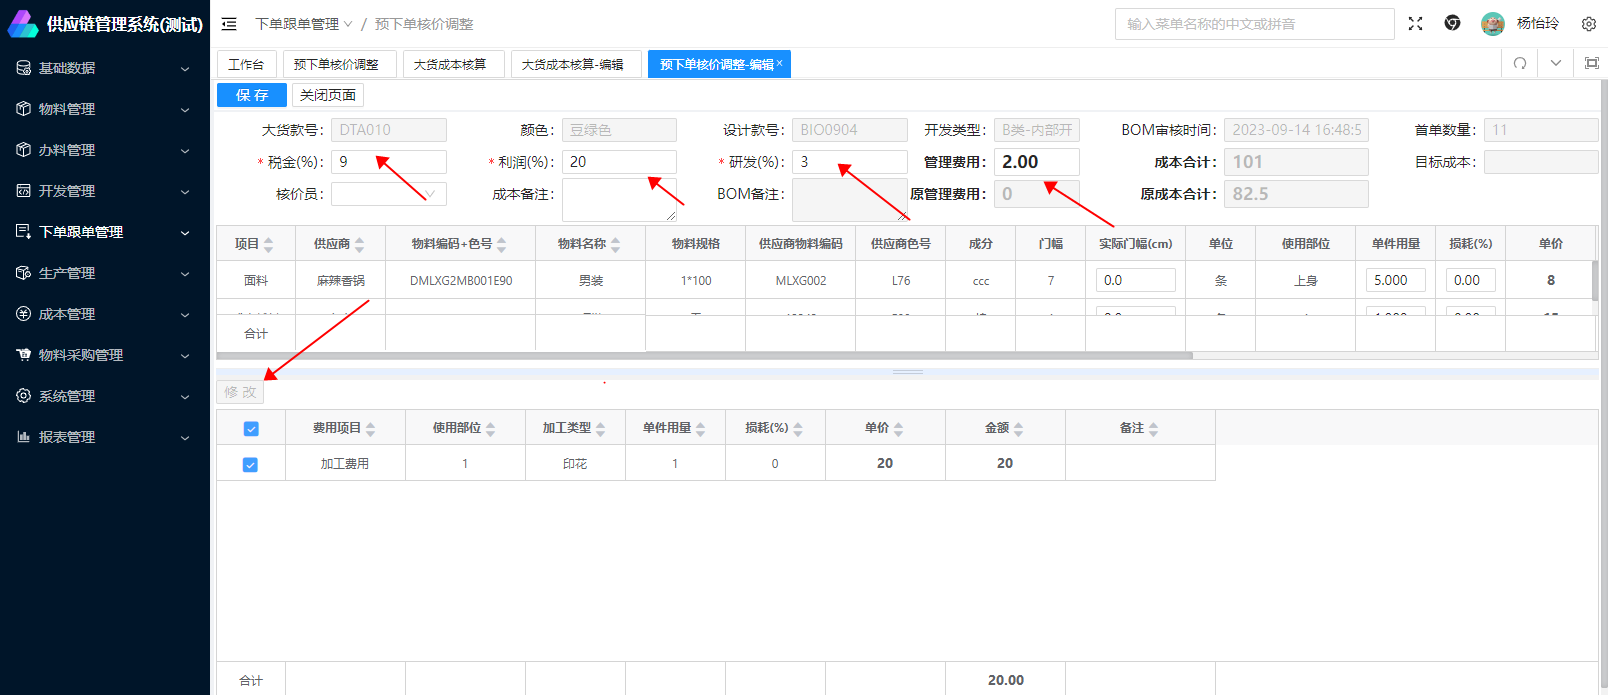Switch to the 工作台 tab
The image size is (1608, 695).
pos(246,64)
